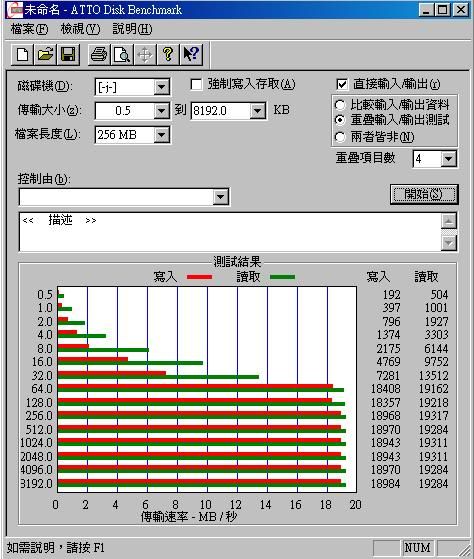The height and width of the screenshot is (559, 474).
Task: Click the 開始 start button
Action: click(424, 194)
